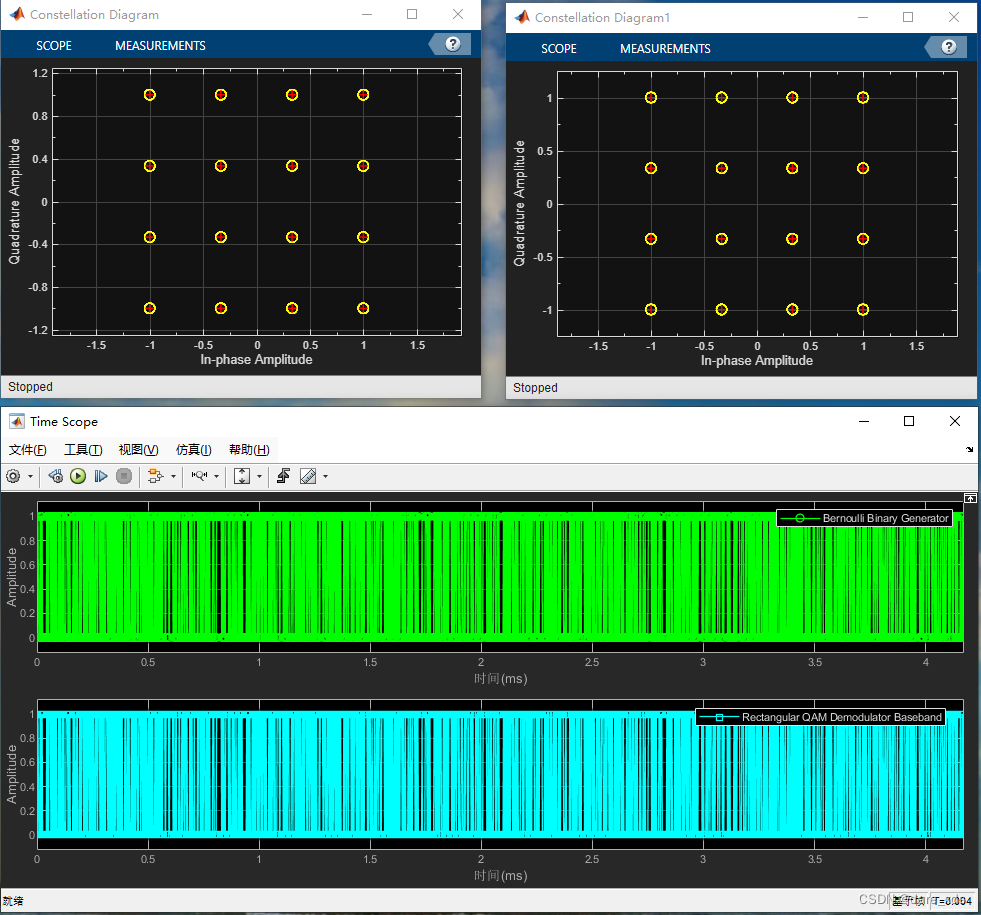981x915 pixels.
Task: Open the settings gear dropdown arrow
Action: (31, 476)
